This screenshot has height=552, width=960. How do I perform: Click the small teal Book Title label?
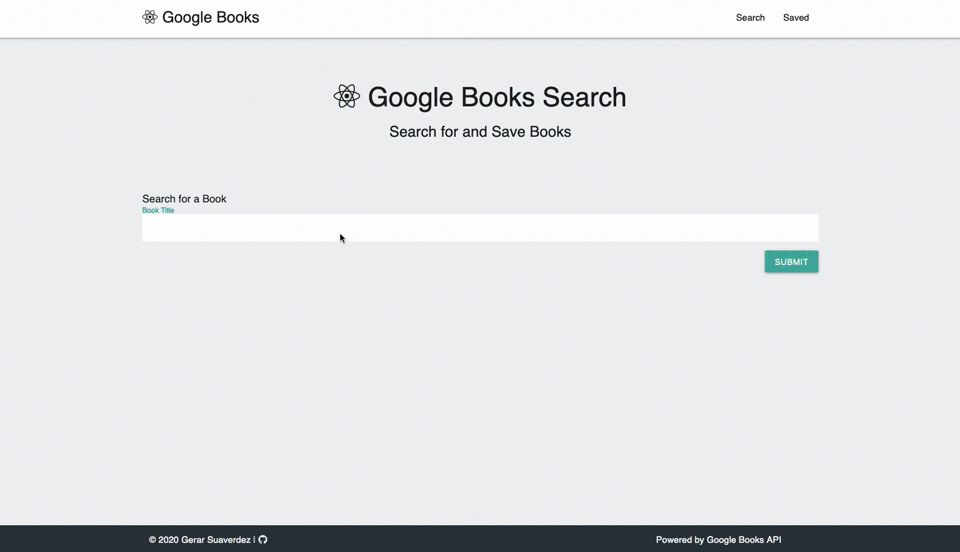tap(158, 210)
